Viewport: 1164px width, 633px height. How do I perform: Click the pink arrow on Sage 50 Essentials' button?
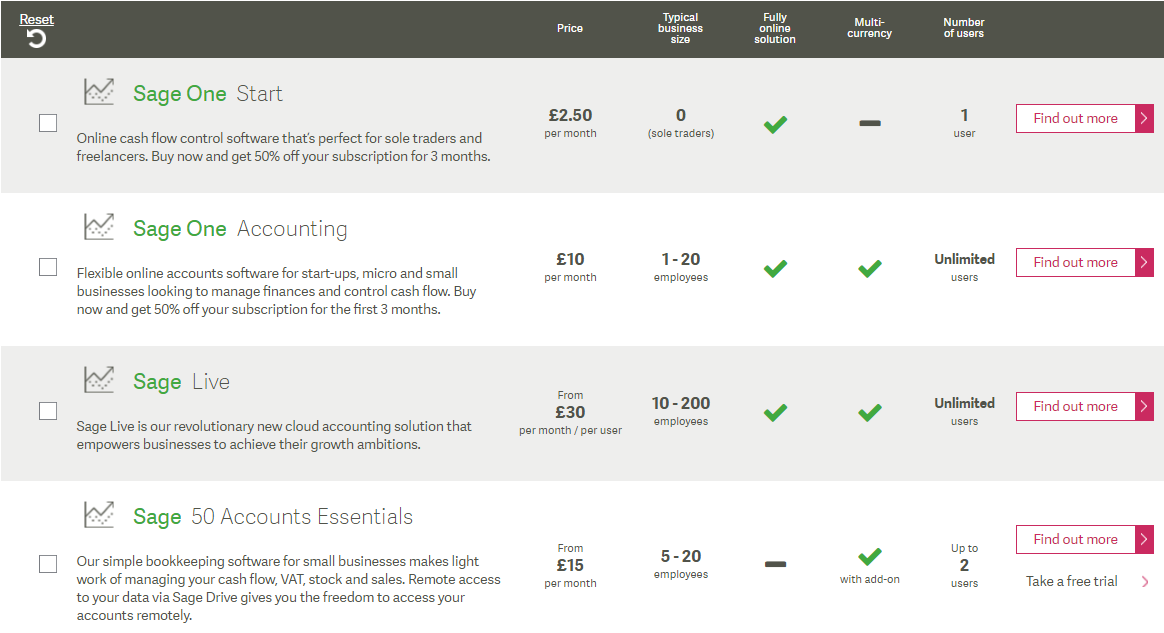(x=1145, y=539)
